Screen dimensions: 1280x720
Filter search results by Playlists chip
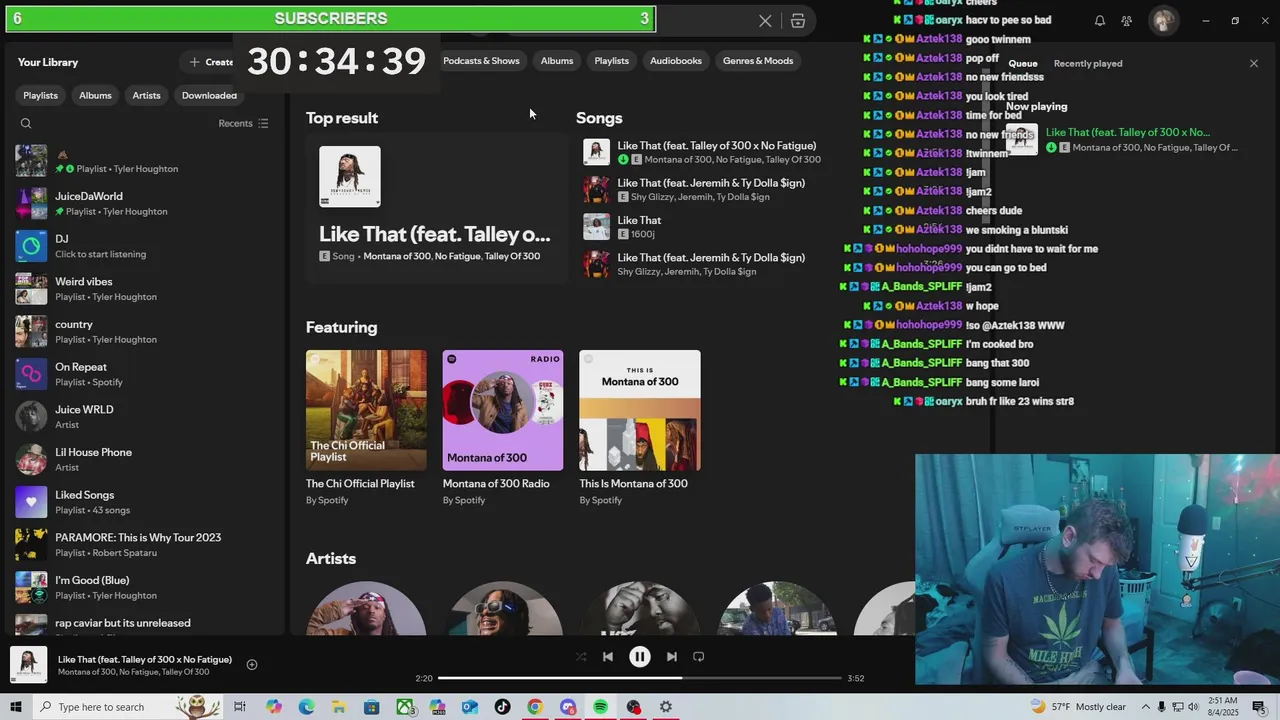pos(612,61)
